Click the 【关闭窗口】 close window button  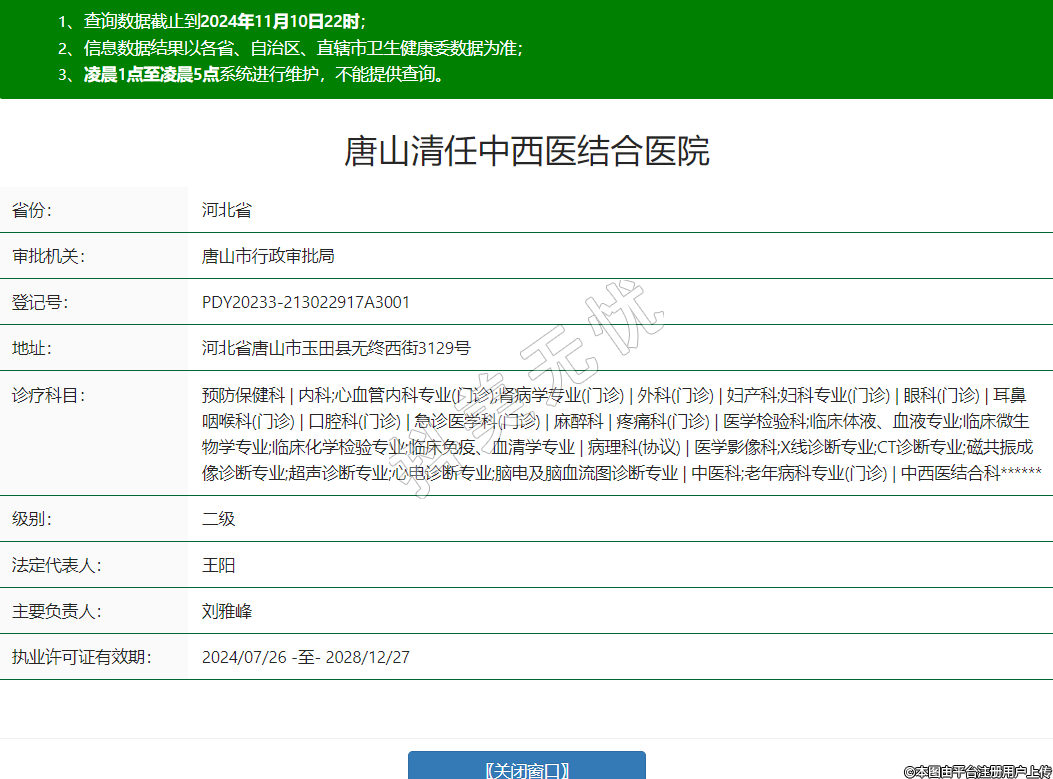click(526, 767)
